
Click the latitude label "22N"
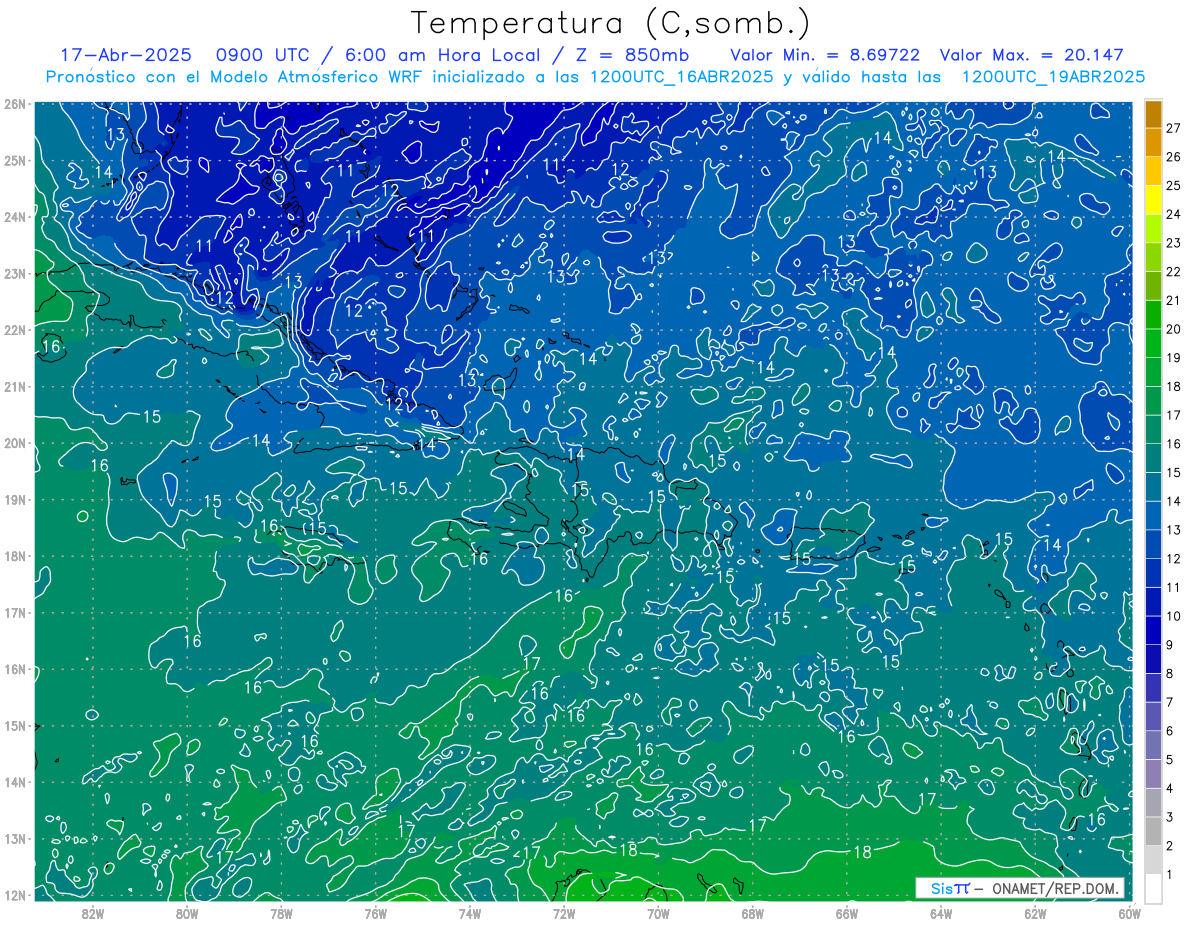tap(15, 329)
